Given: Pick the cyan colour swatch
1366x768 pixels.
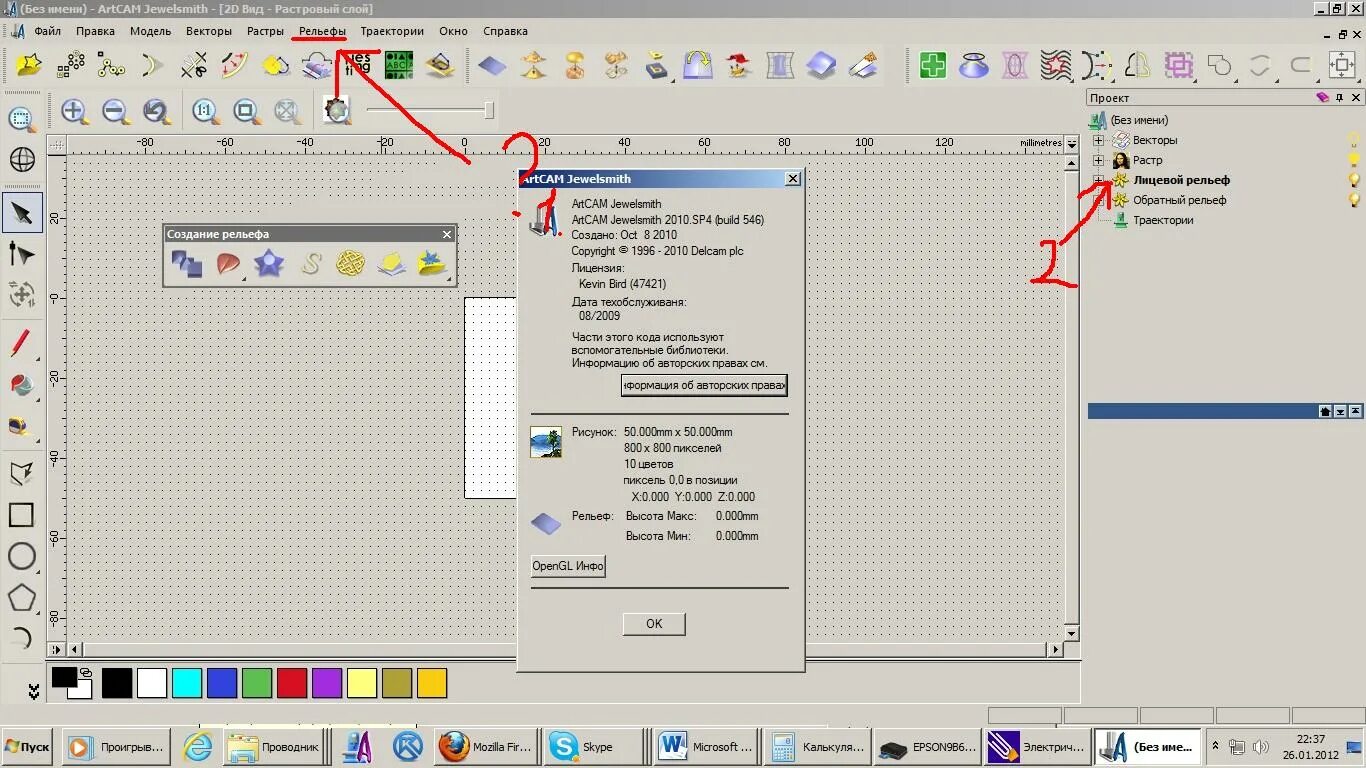Looking at the screenshot, I should 187,683.
